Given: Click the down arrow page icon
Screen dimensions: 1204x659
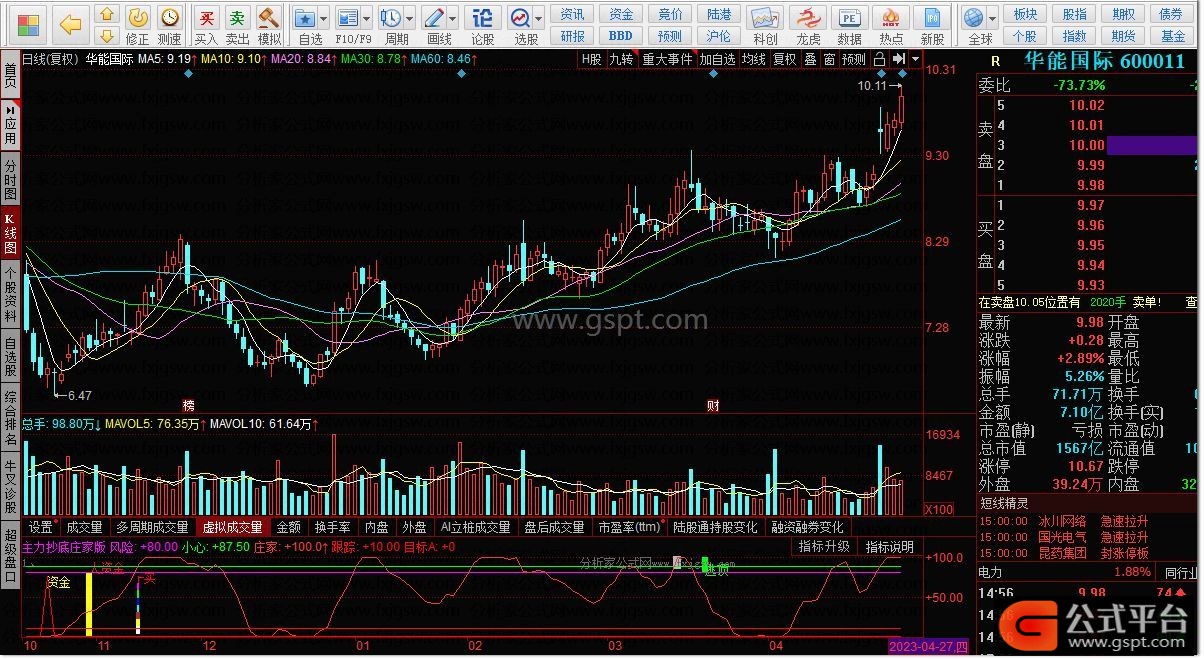Looking at the screenshot, I should [108, 36].
